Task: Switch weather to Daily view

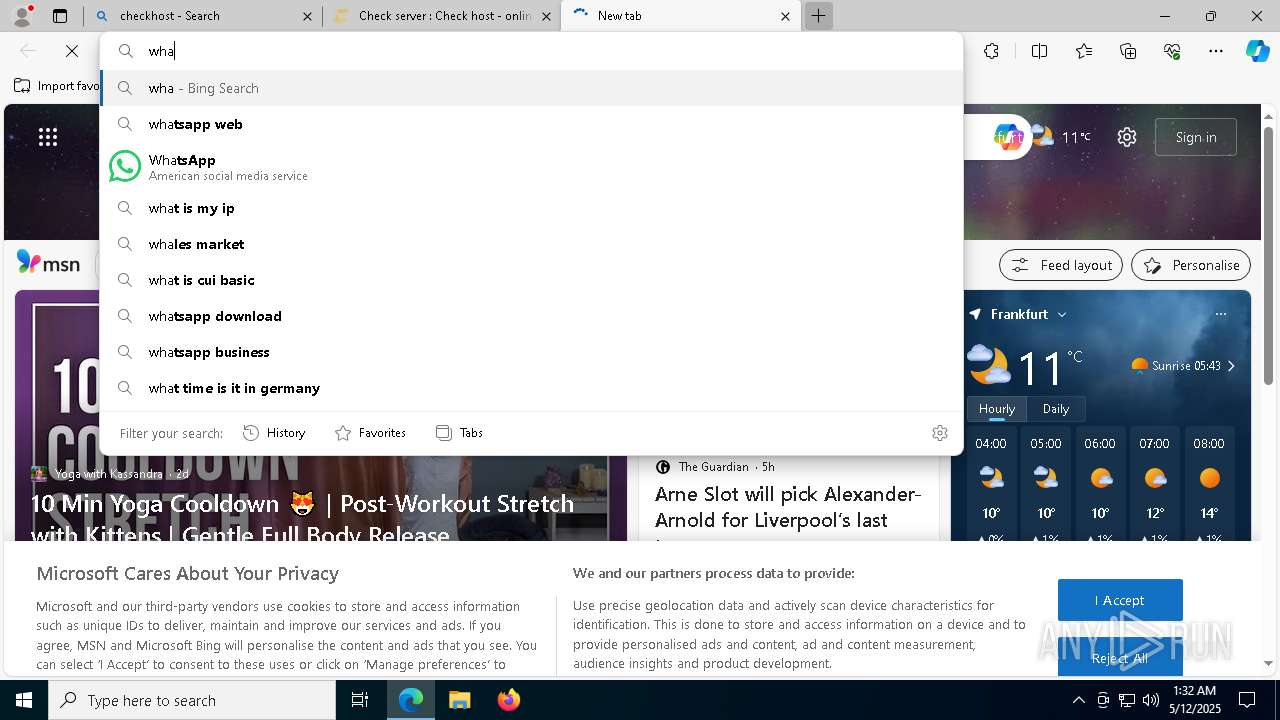Action: pyautogui.click(x=1056, y=408)
